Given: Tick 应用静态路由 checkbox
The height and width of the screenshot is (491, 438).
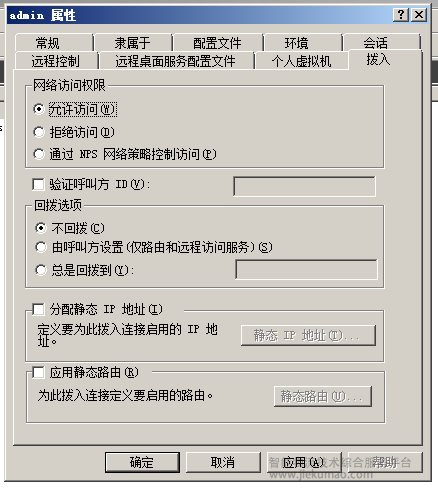Looking at the screenshot, I should pyautogui.click(x=38, y=372).
